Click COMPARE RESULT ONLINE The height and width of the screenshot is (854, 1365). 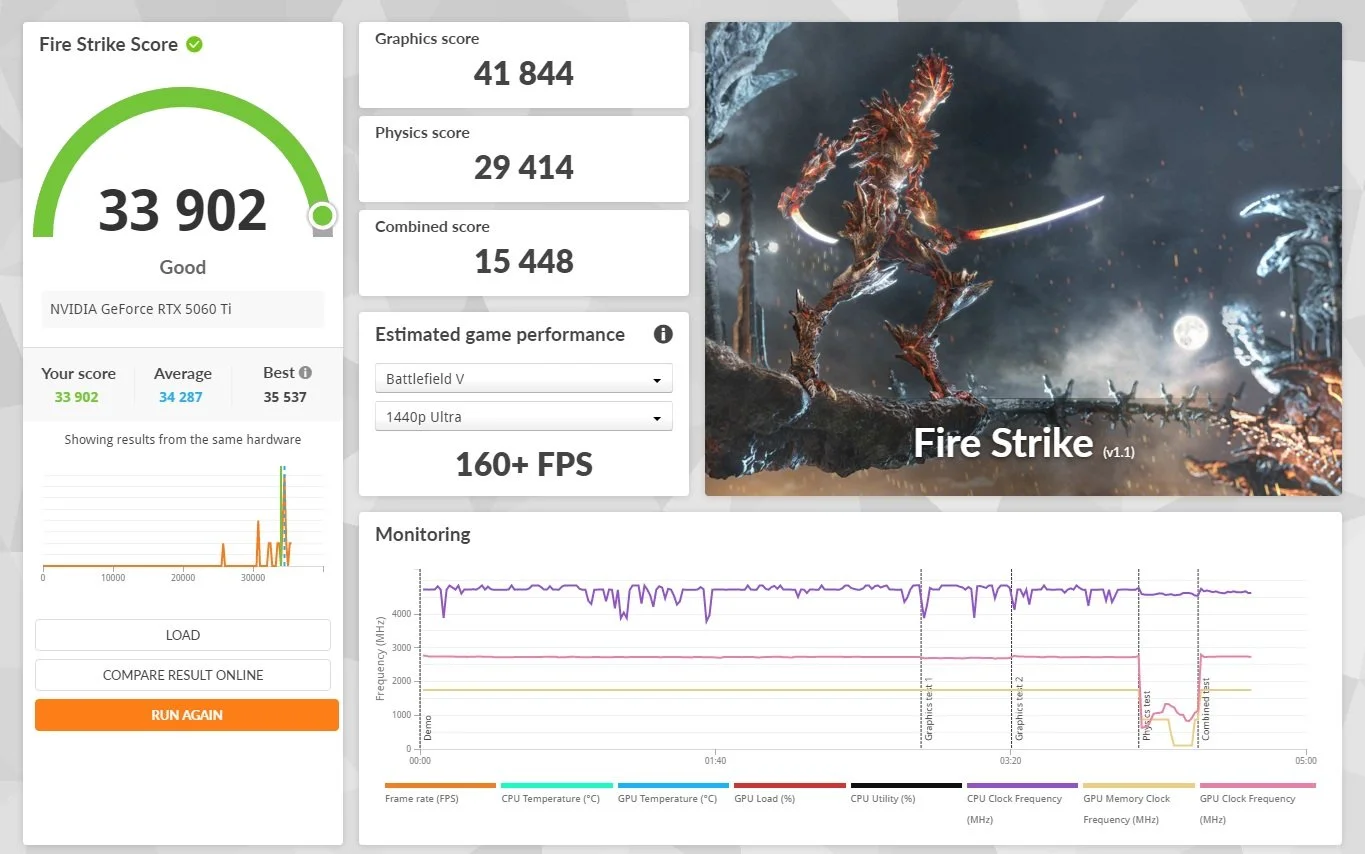[x=183, y=674]
